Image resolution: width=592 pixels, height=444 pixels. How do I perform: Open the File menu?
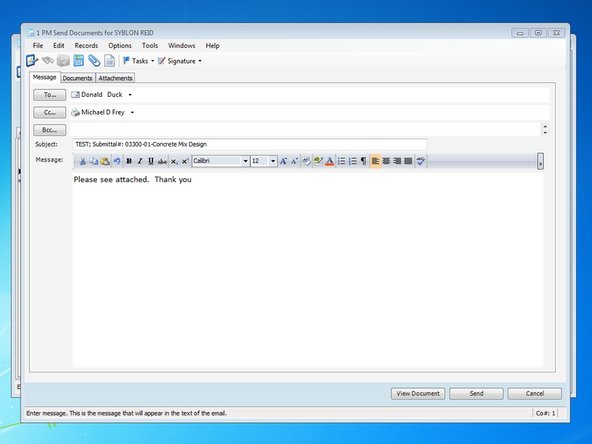pyautogui.click(x=38, y=46)
